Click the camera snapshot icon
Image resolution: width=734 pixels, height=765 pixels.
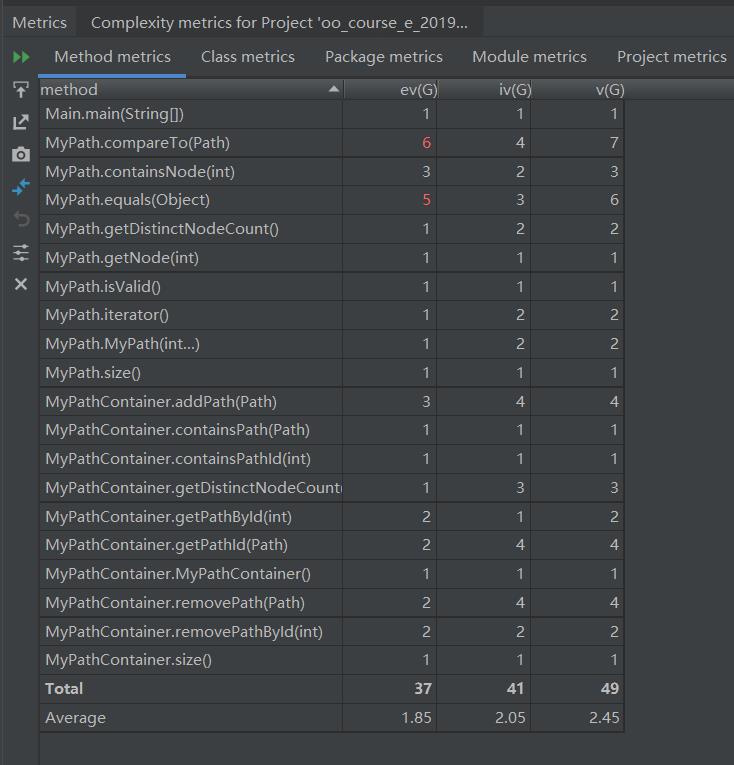pos(21,155)
